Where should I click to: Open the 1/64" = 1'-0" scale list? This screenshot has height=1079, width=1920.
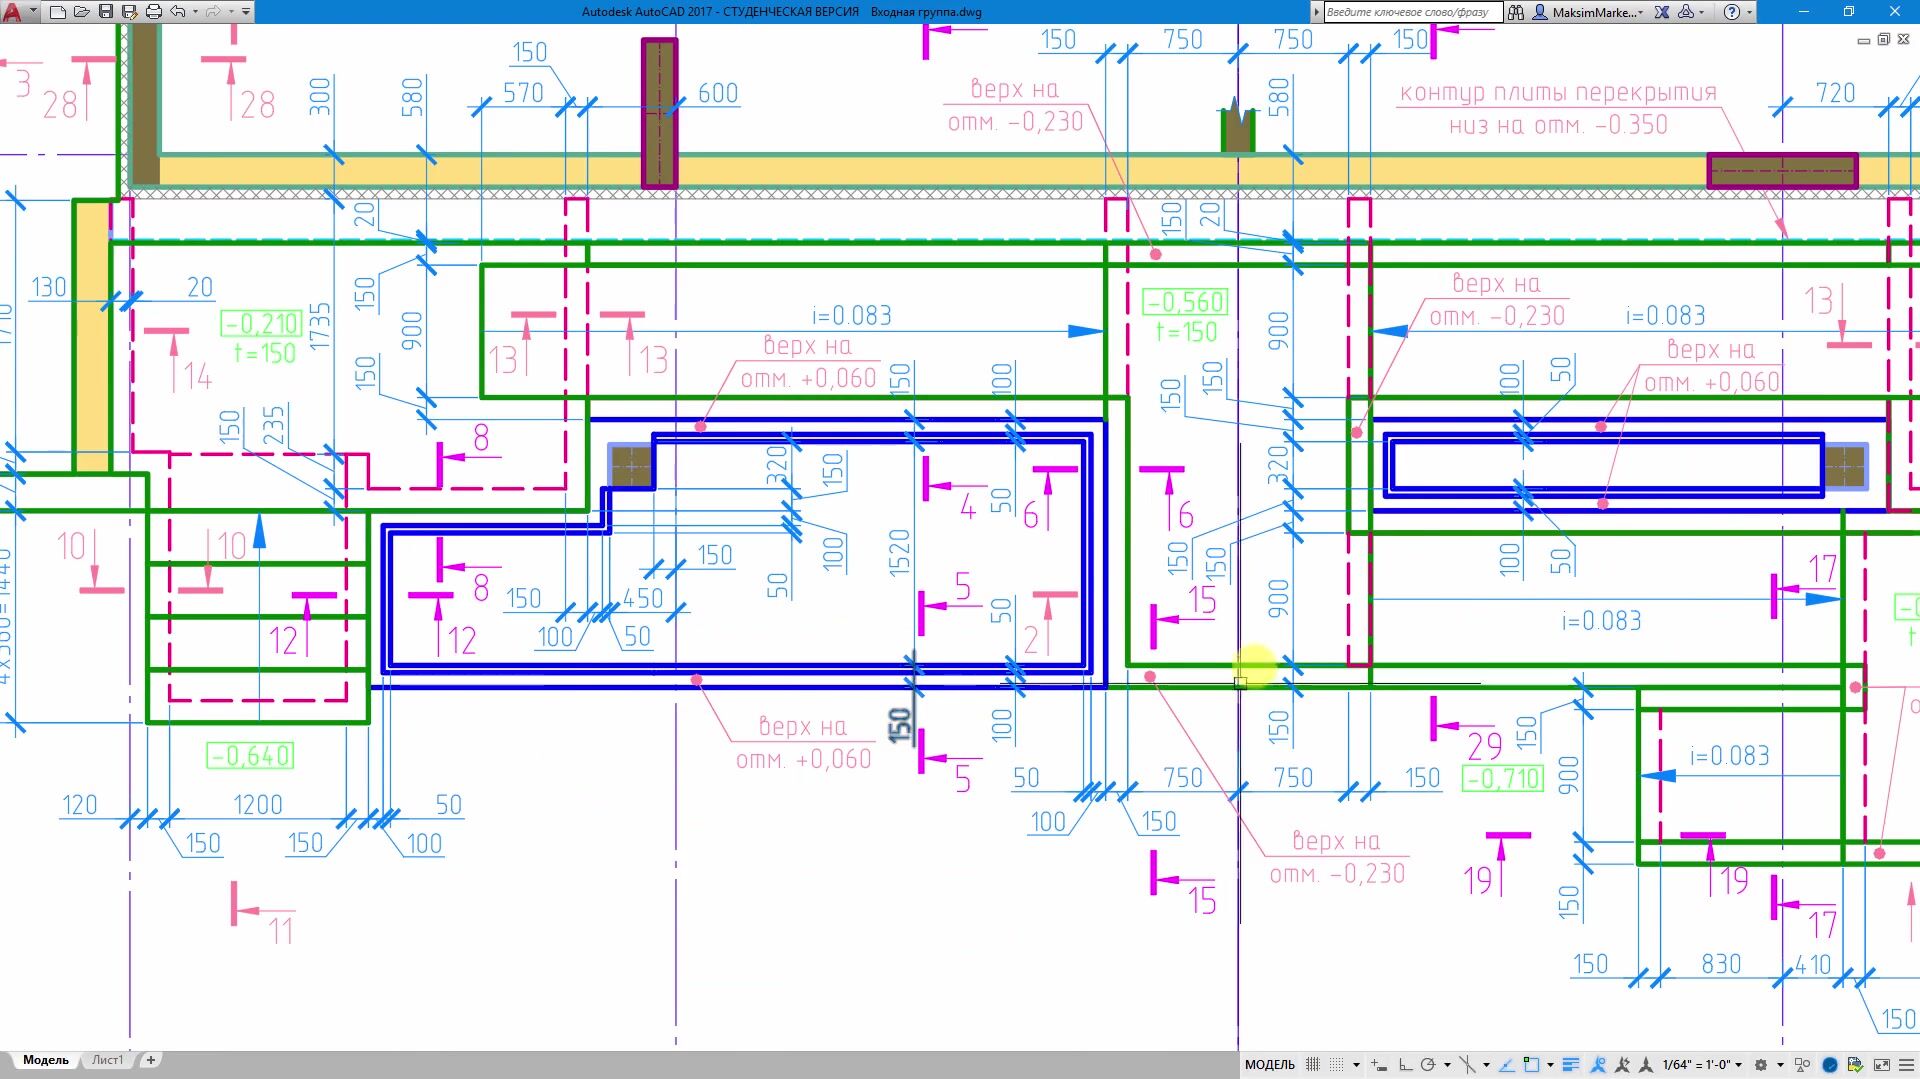tap(1703, 1065)
